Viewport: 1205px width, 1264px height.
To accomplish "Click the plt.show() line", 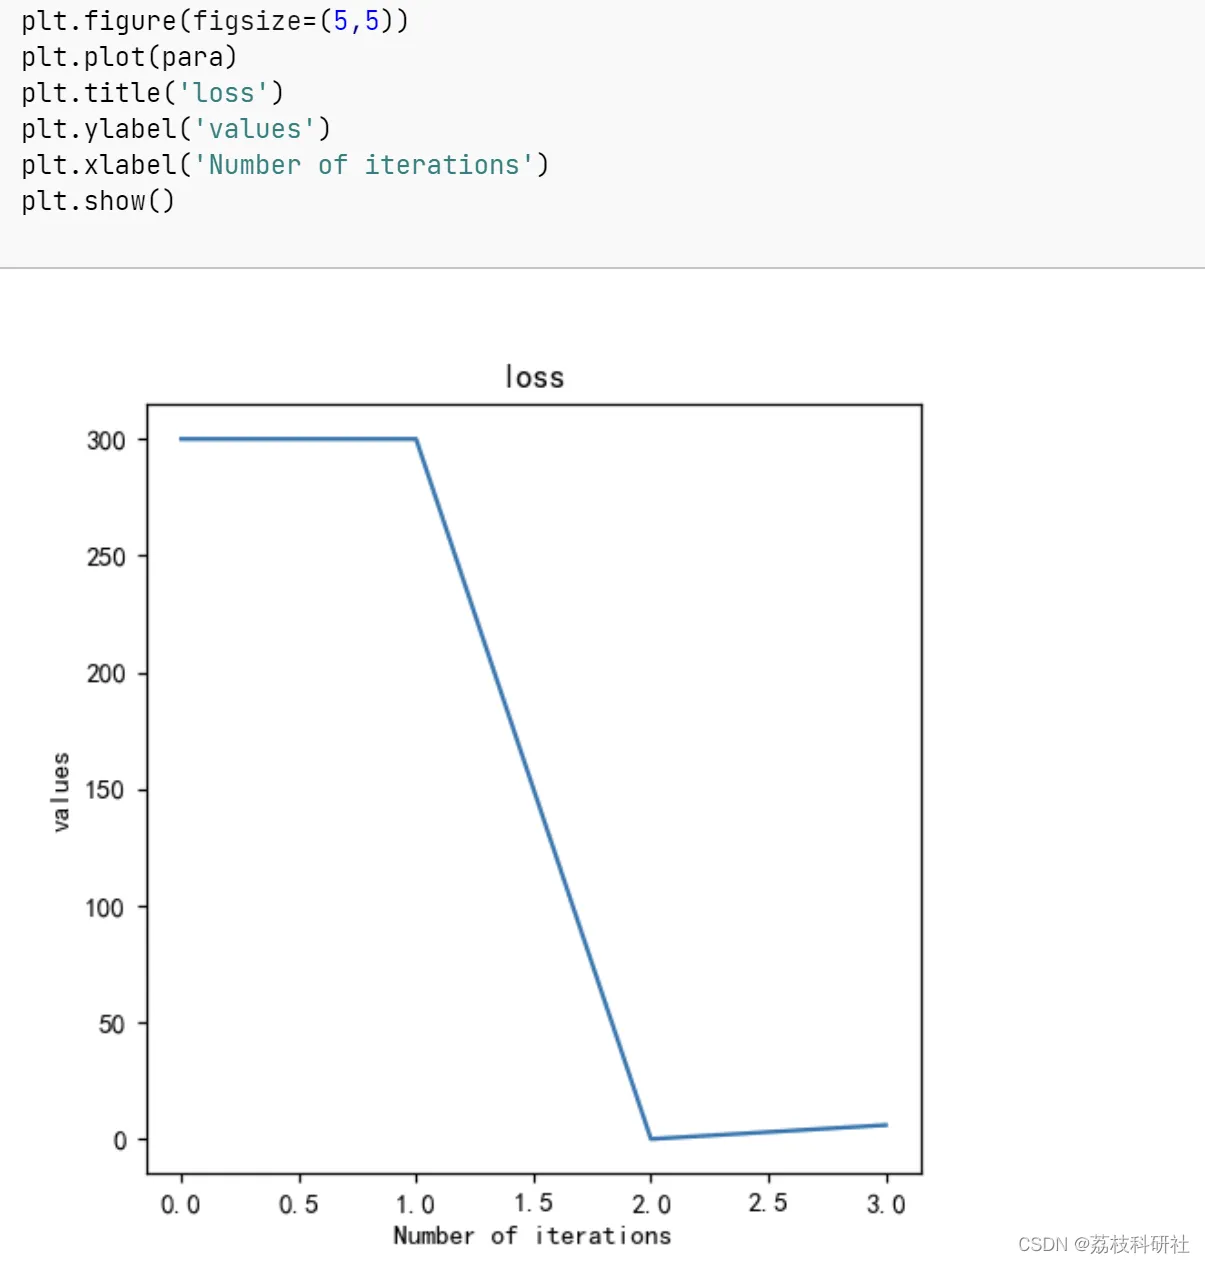I will tap(98, 201).
